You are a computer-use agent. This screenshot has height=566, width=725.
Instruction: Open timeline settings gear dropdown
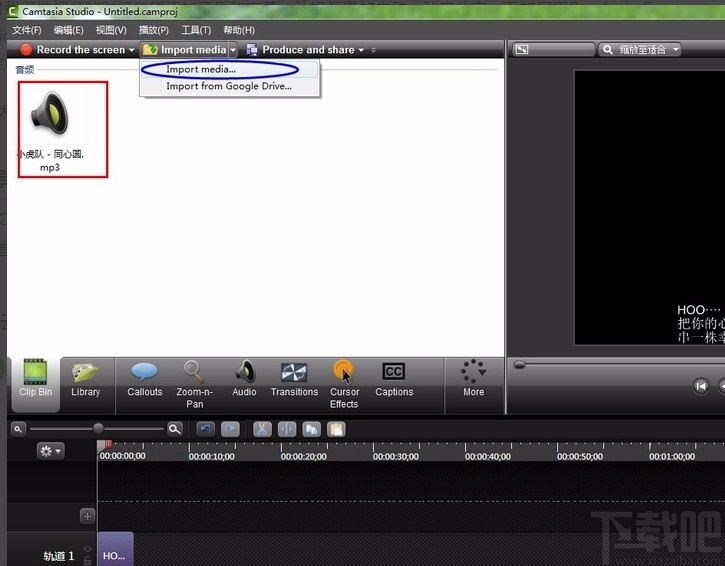click(x=50, y=451)
